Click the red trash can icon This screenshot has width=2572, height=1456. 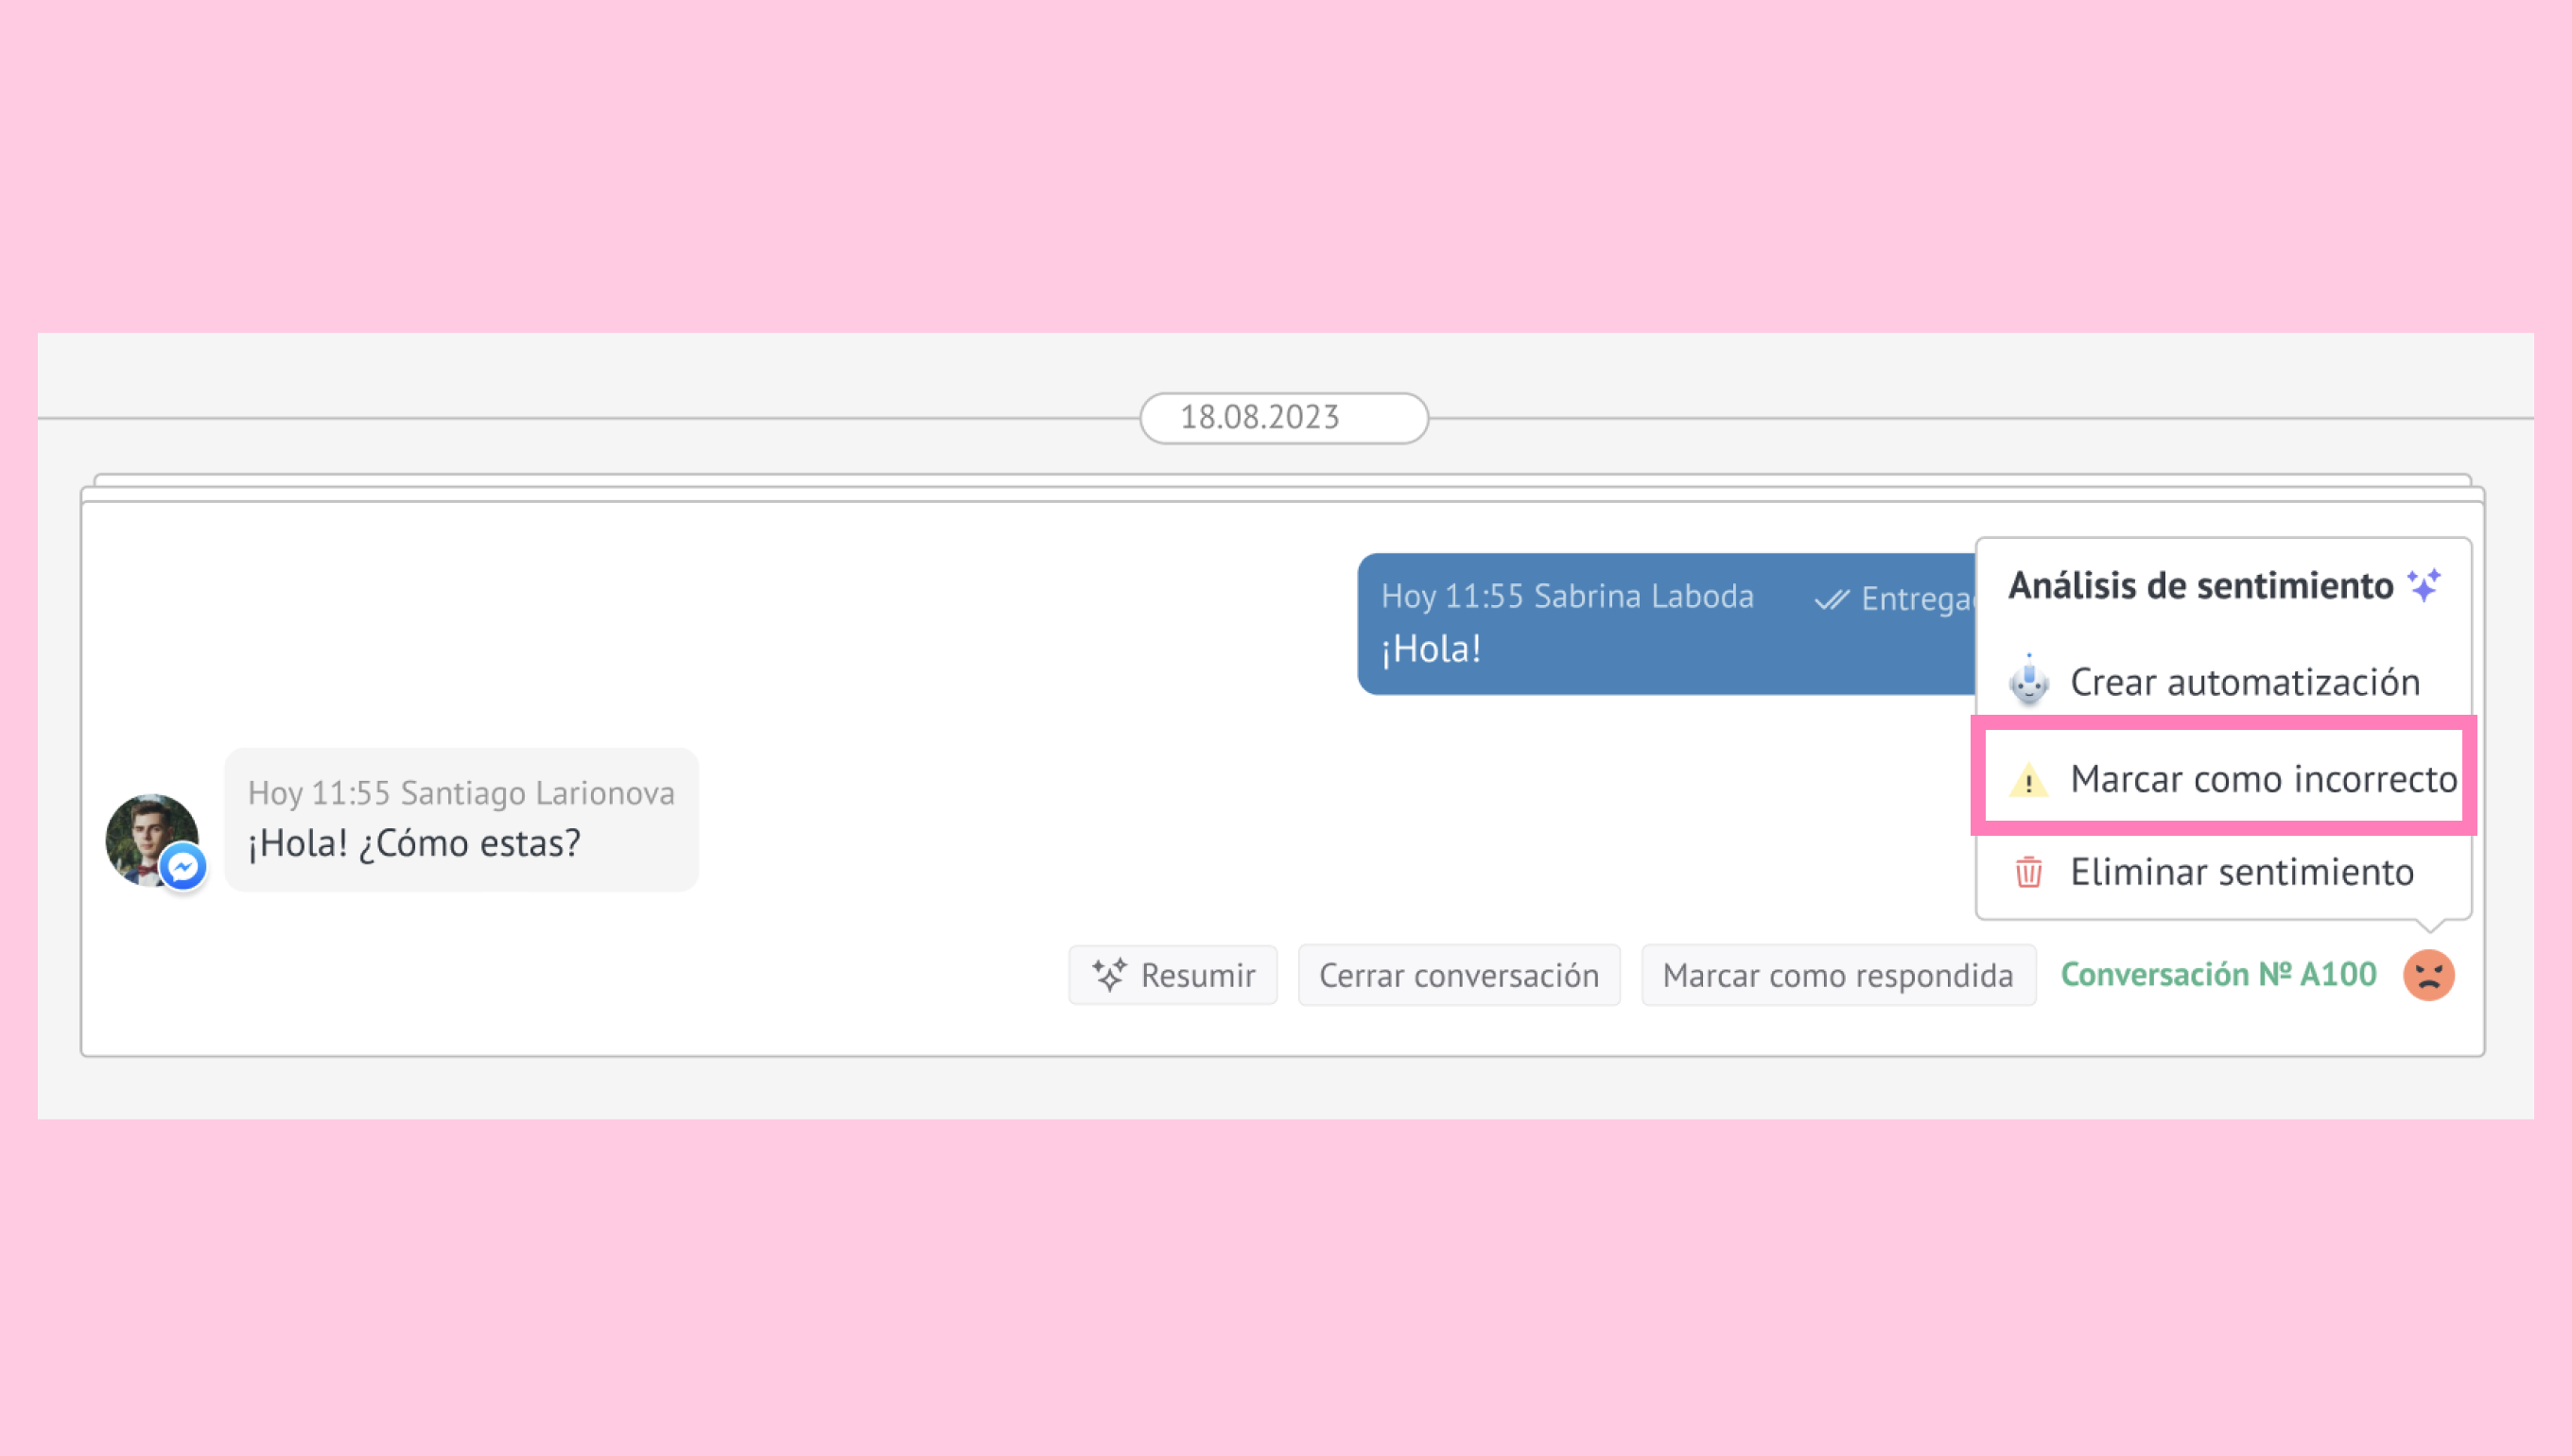coord(2028,871)
